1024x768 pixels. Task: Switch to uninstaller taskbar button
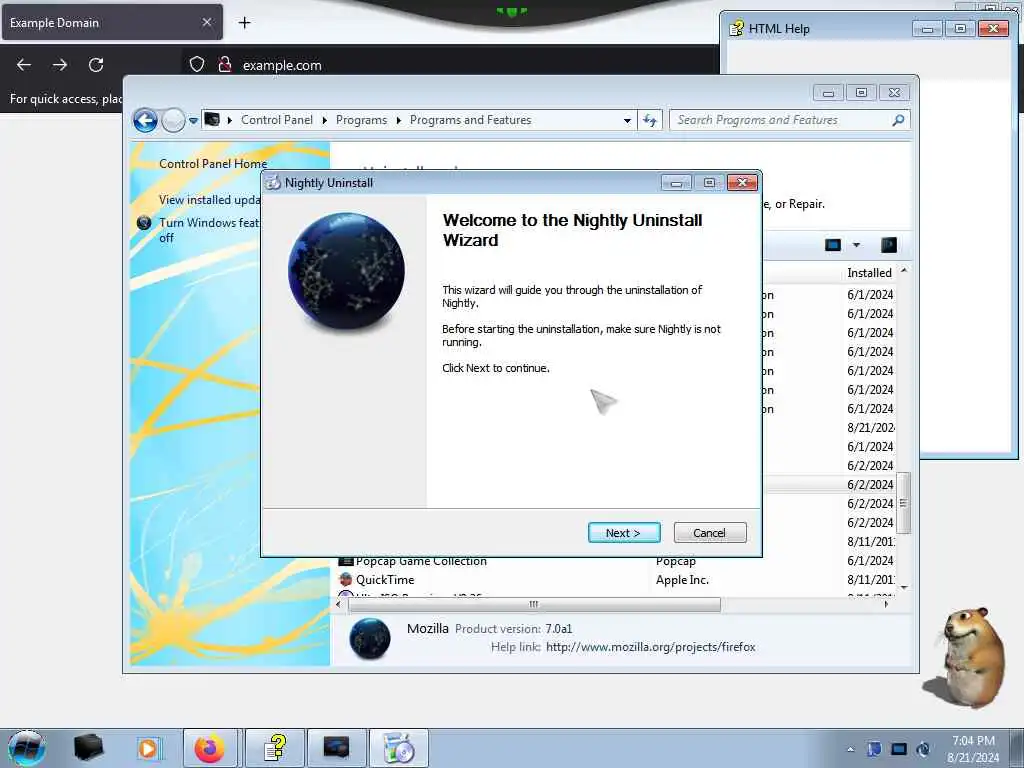[x=399, y=748]
